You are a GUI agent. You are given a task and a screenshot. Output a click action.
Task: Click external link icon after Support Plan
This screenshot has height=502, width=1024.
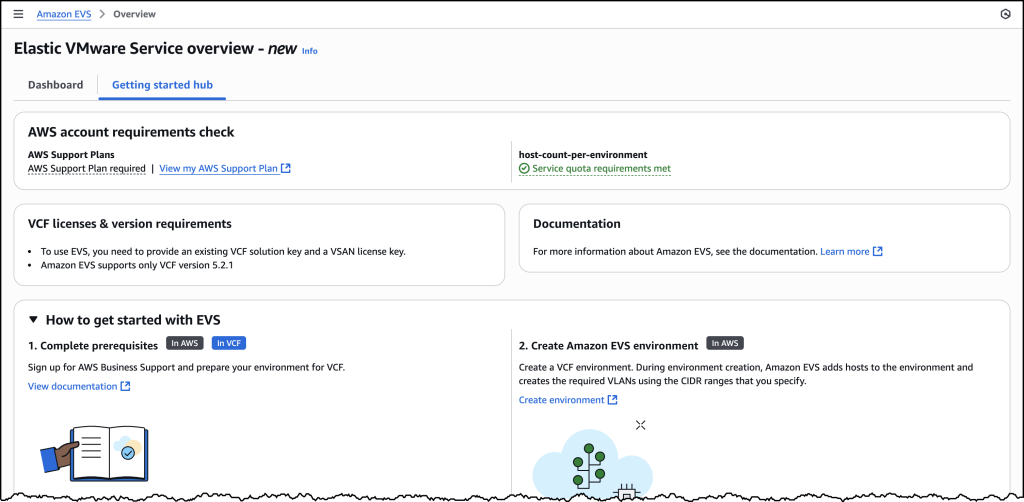(286, 169)
